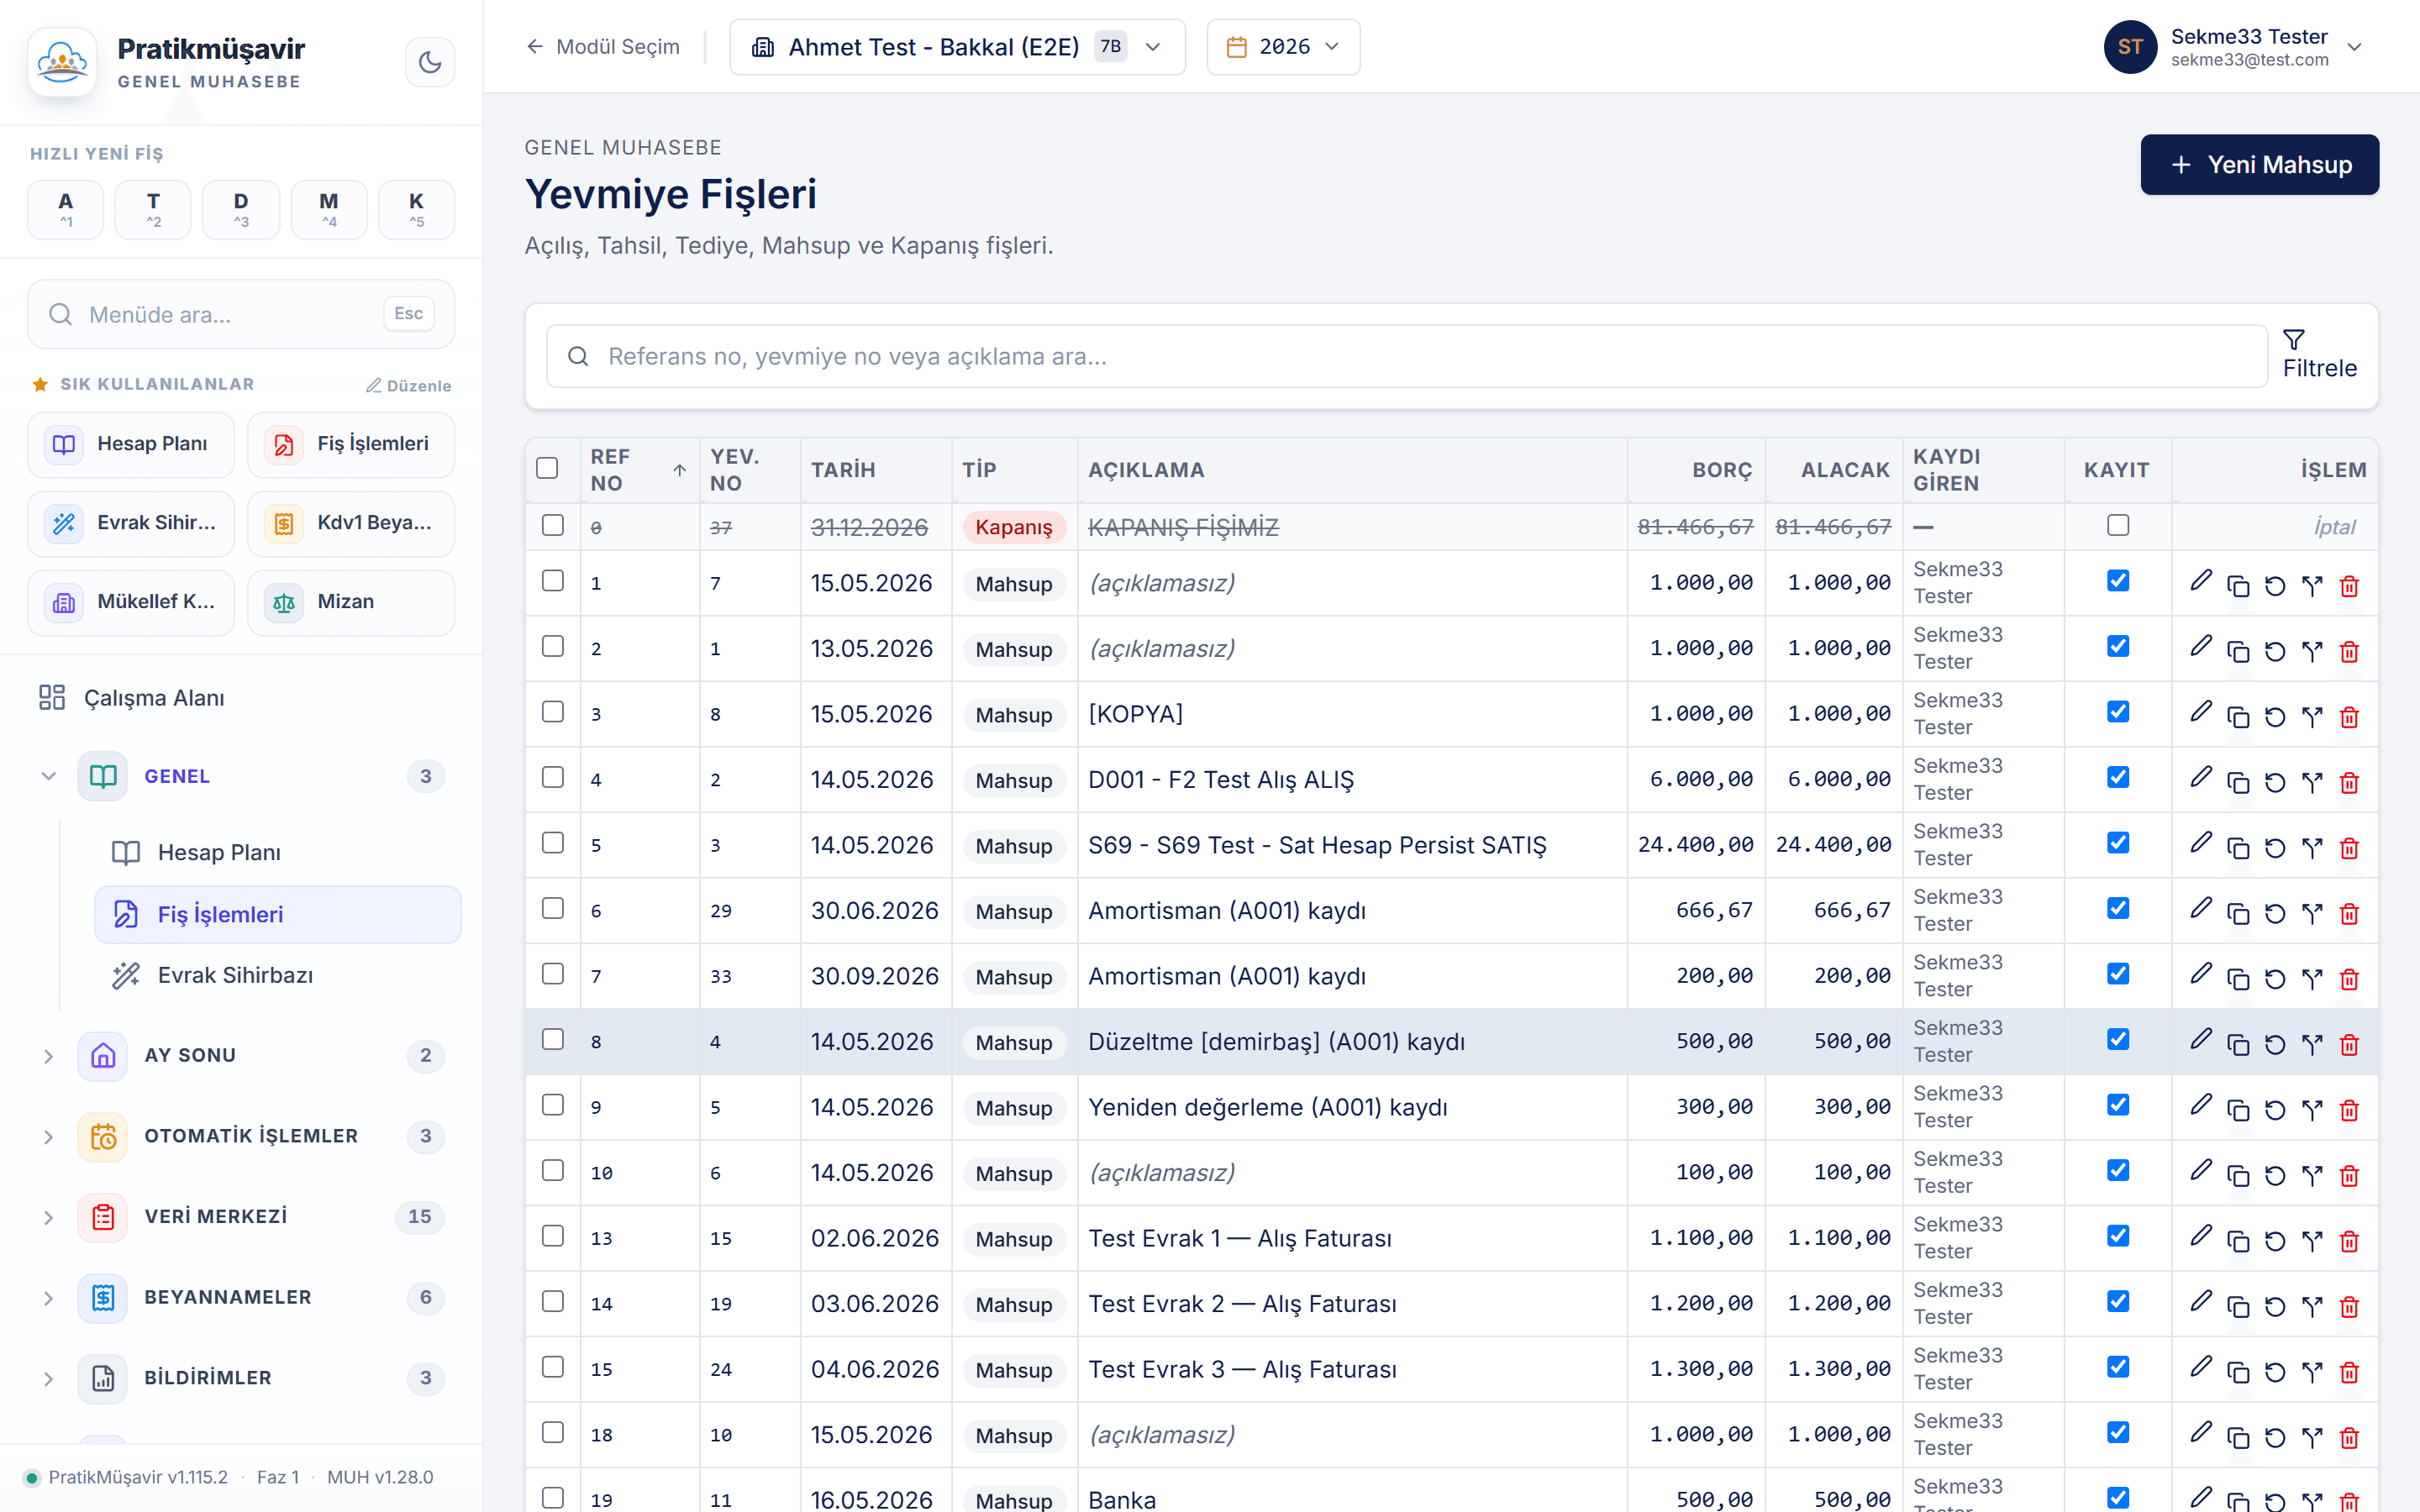This screenshot has width=2420, height=1512.
Task: Click the red trash icon for ref 5
Action: [x=2349, y=848]
